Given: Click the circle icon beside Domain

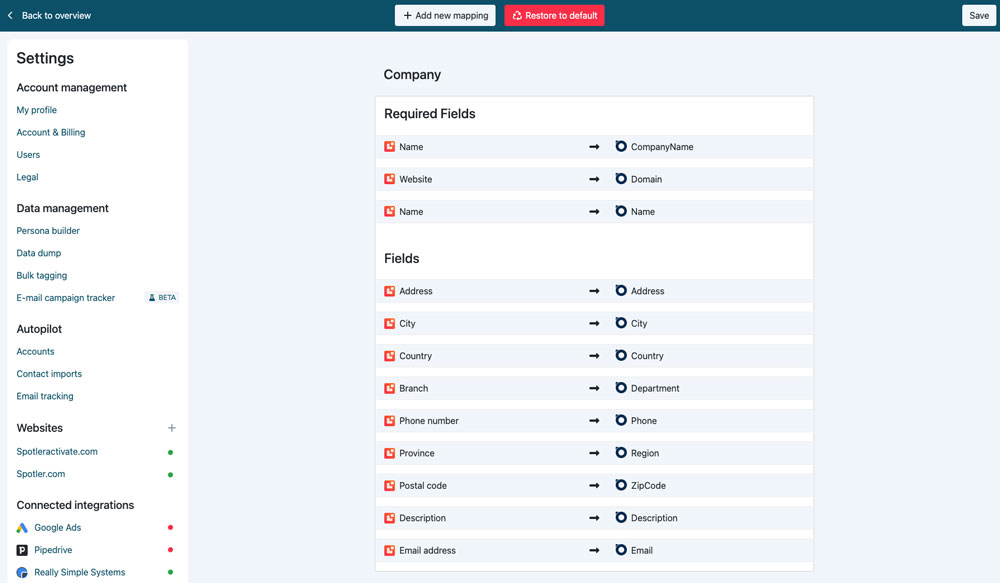Looking at the screenshot, I should (621, 179).
